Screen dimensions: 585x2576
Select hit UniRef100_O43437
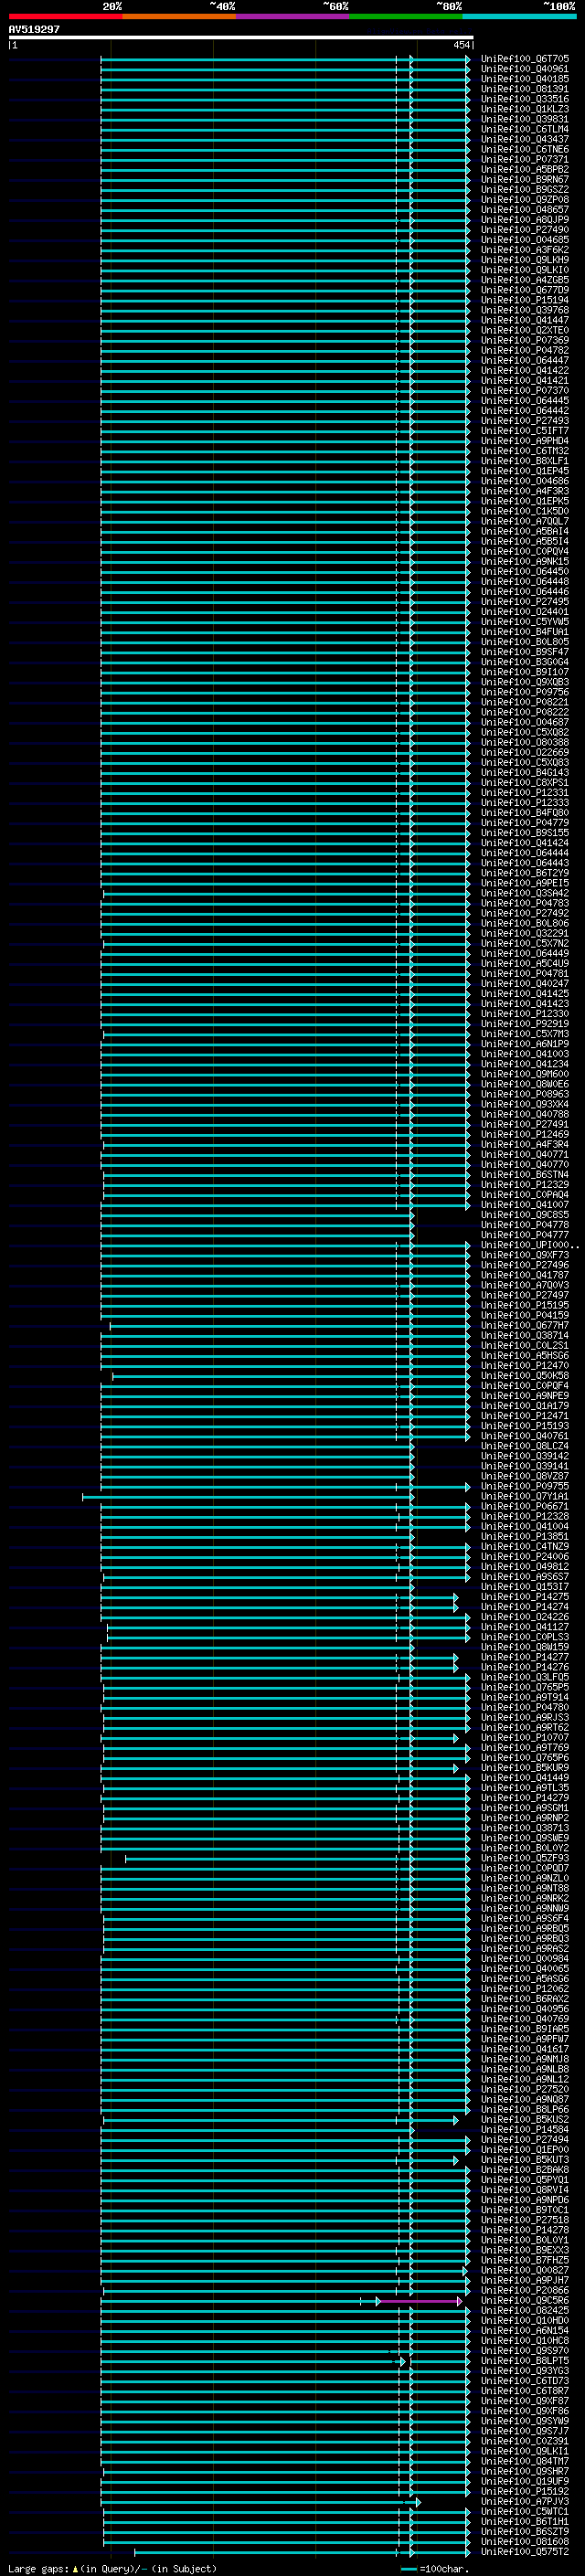pyautogui.click(x=525, y=139)
